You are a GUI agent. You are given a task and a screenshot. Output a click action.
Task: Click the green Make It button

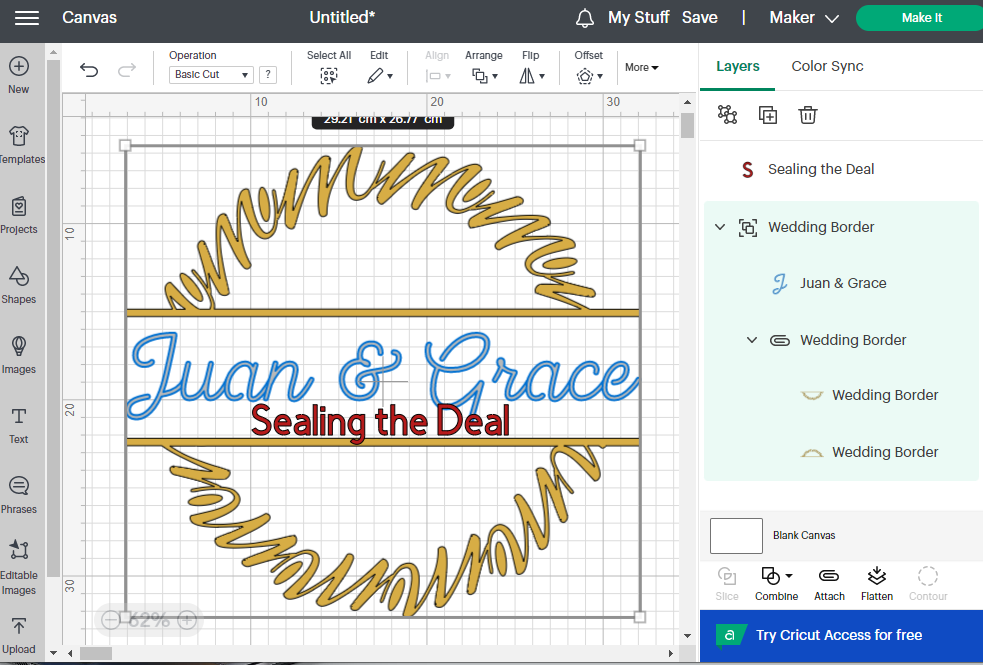pos(920,18)
